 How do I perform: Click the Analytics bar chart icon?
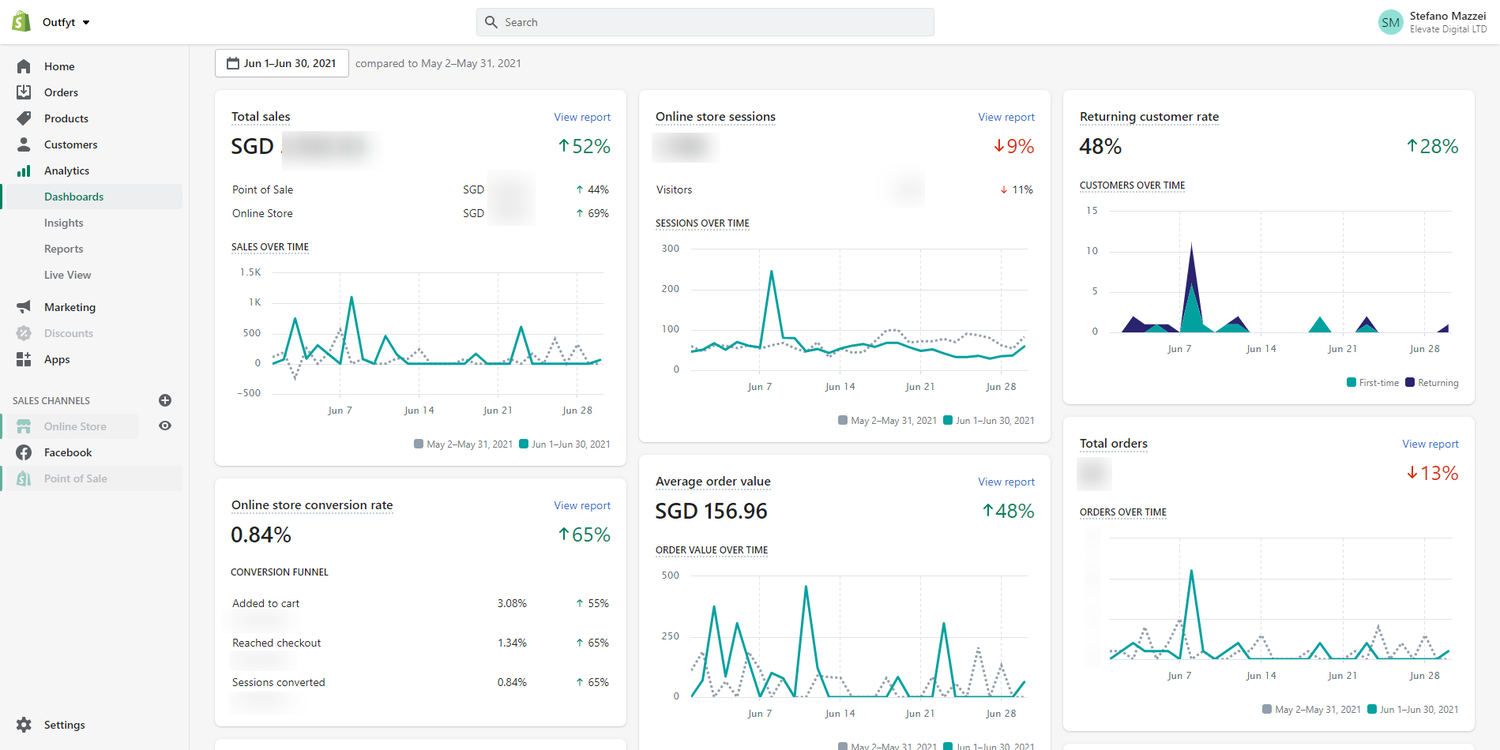click(24, 171)
